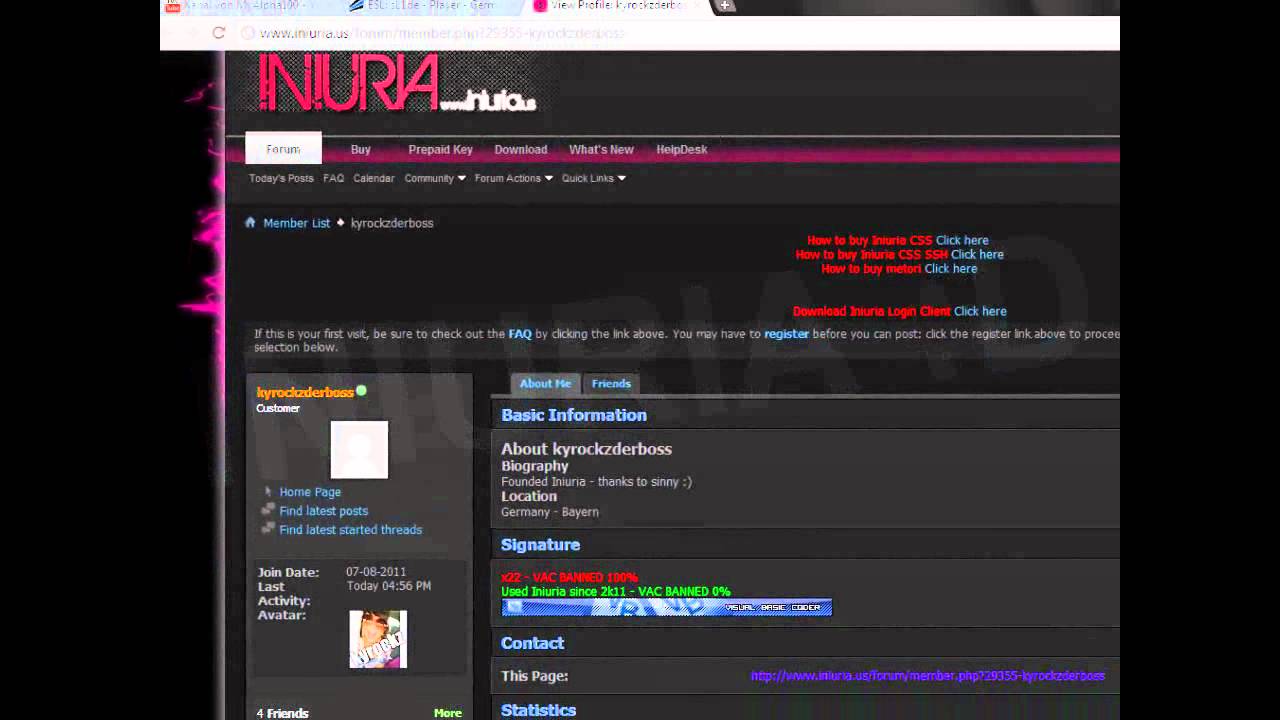The height and width of the screenshot is (720, 1280).
Task: Select the View Profile browser tab
Action: 617,6
